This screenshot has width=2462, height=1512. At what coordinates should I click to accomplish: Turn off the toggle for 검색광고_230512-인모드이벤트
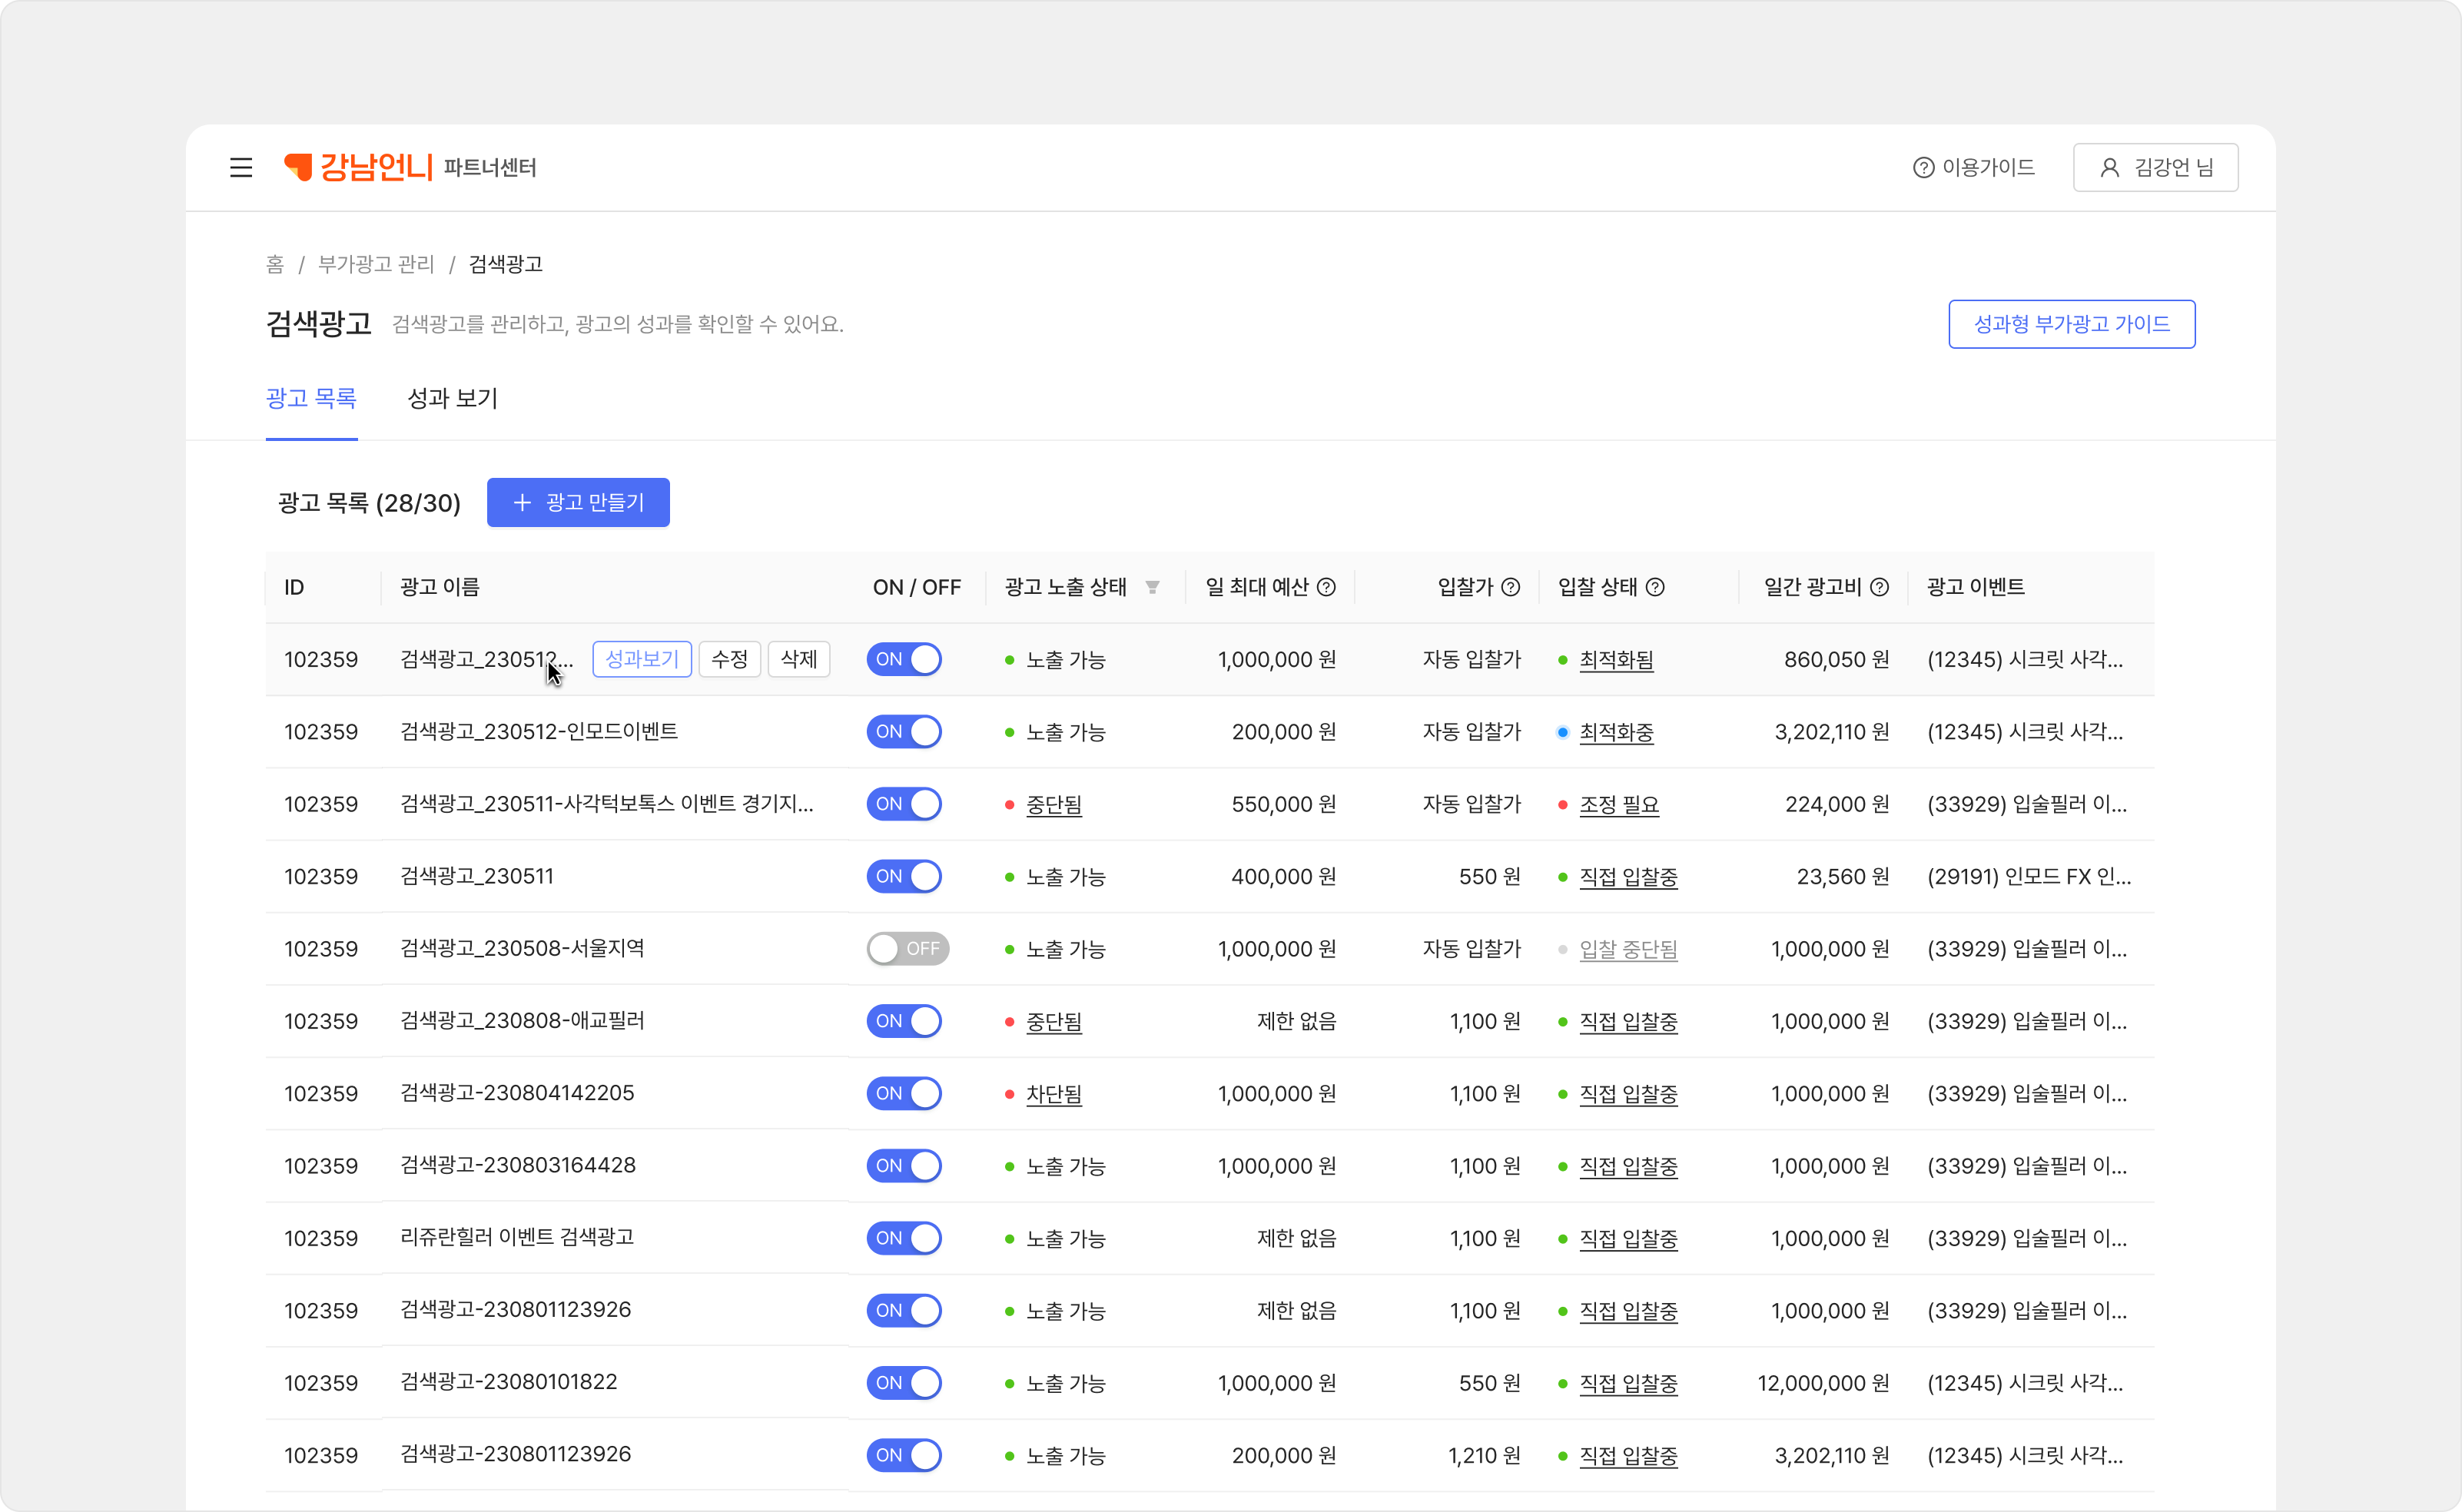click(904, 732)
